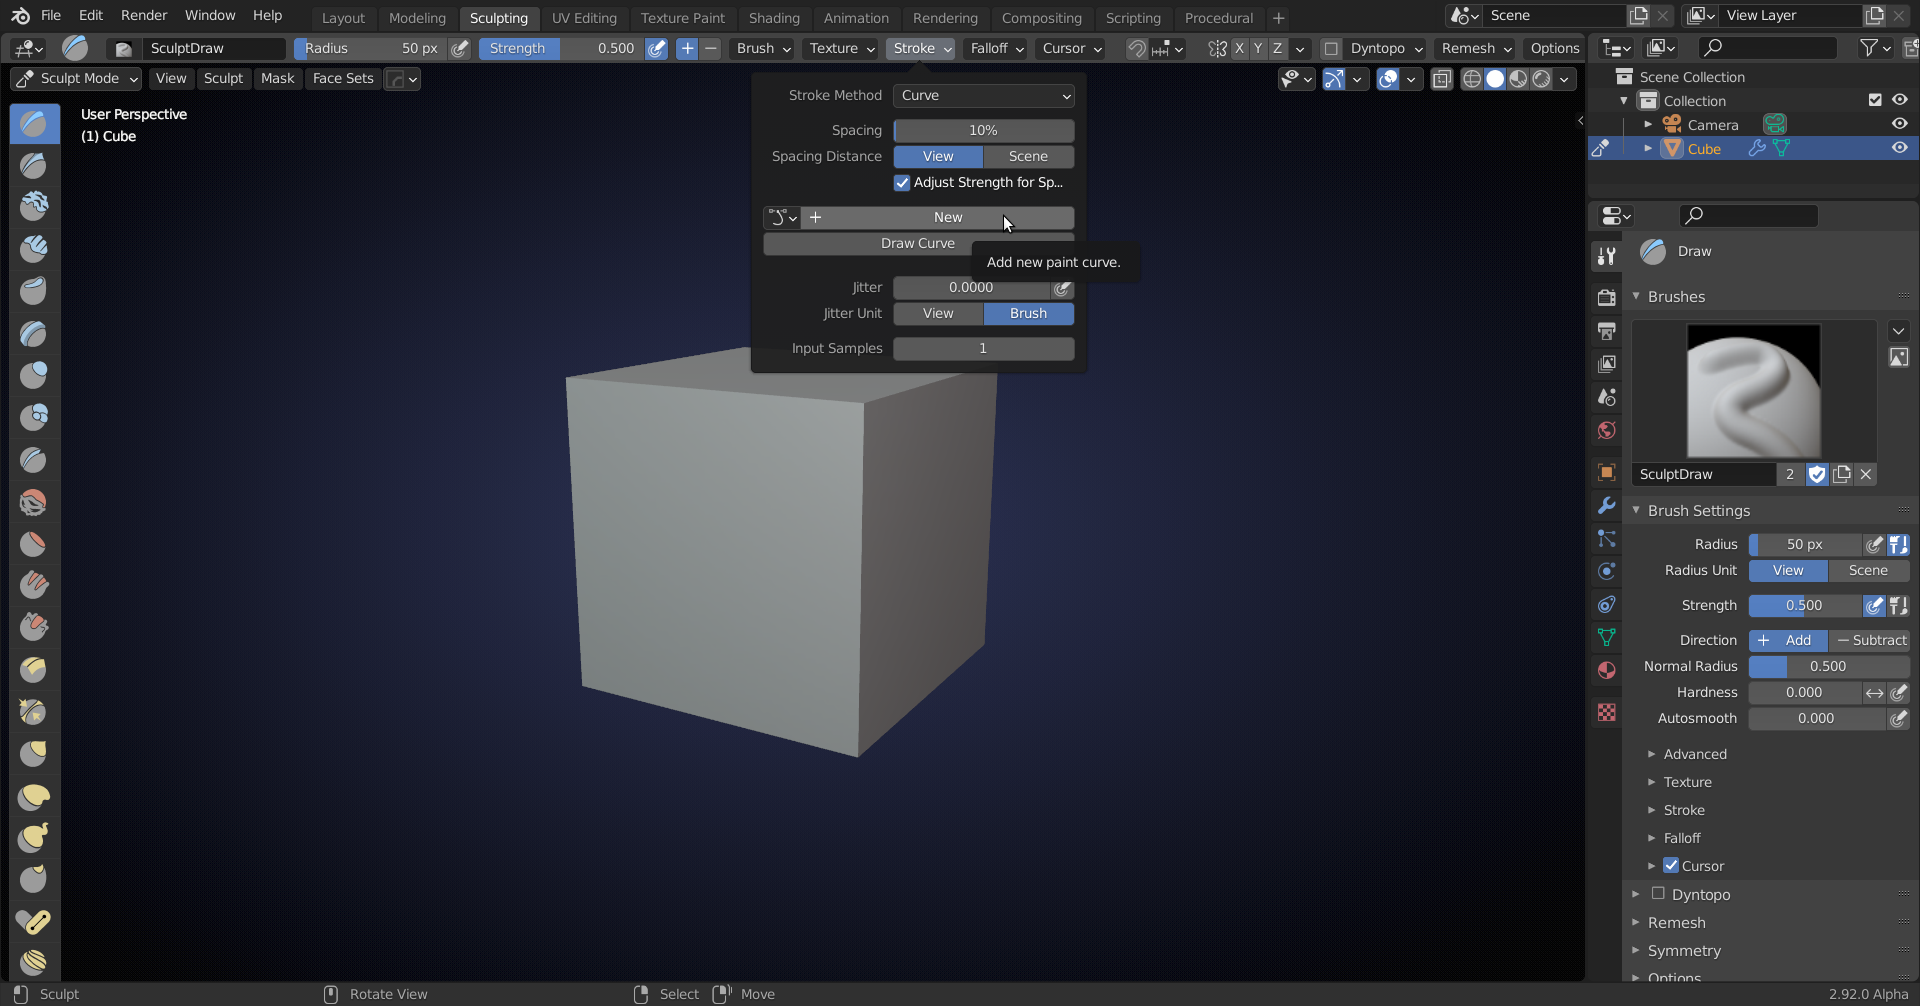This screenshot has height=1006, width=1920.
Task: Enable rendered viewport shading mode
Action: click(1541, 79)
